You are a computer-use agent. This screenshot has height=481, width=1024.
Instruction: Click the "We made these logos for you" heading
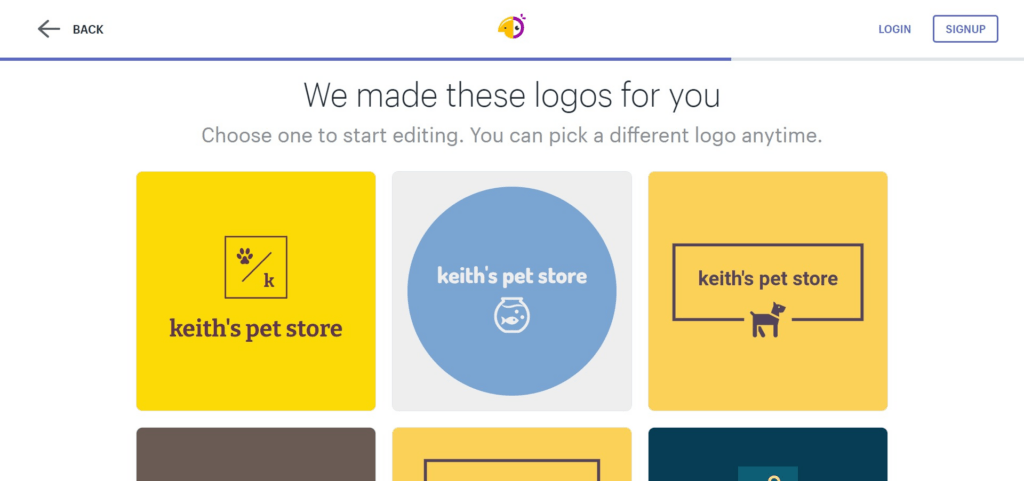point(511,96)
